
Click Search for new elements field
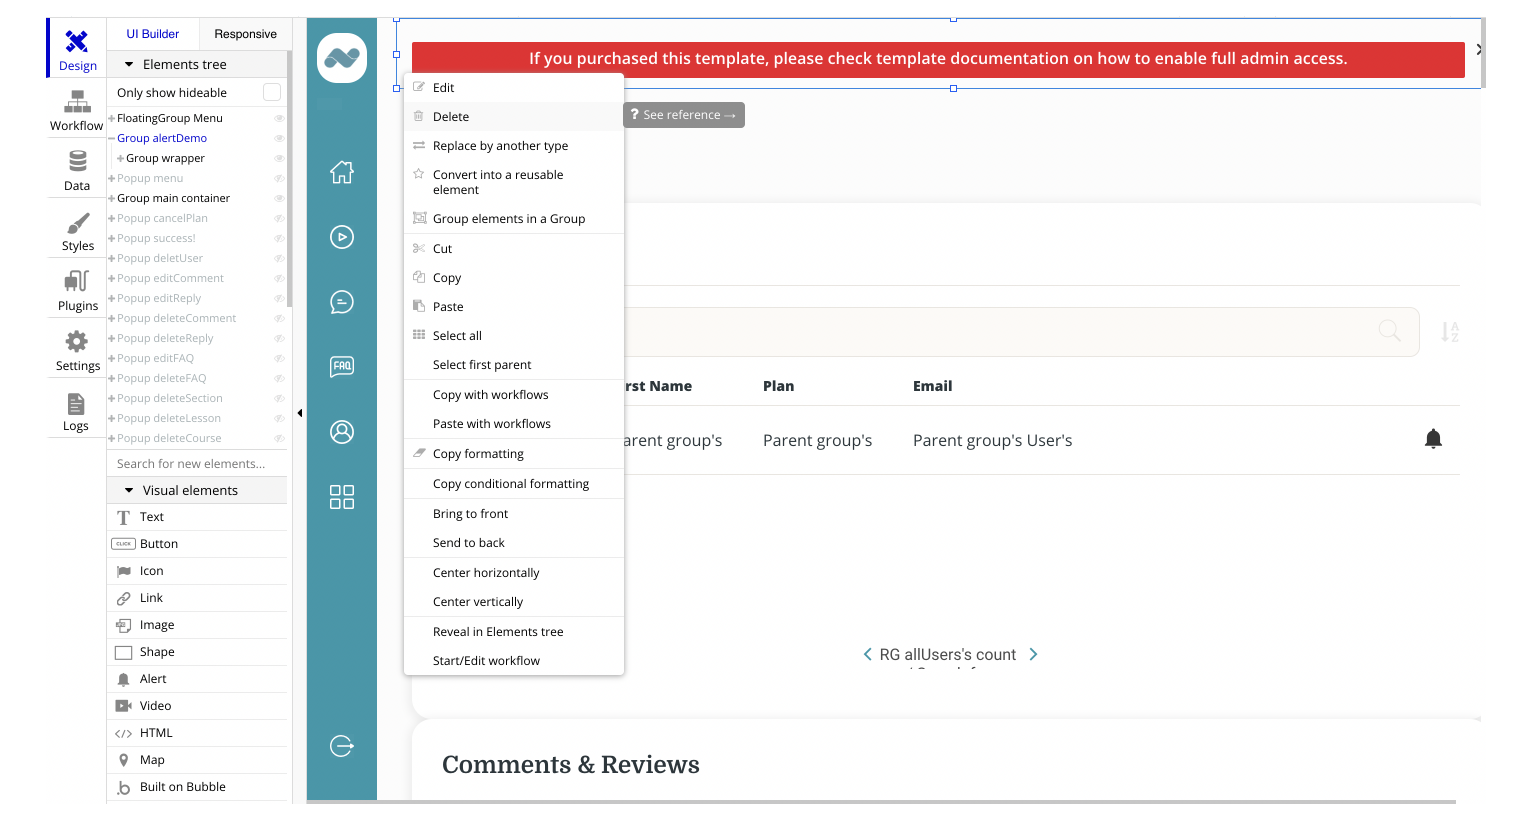[x=197, y=464]
